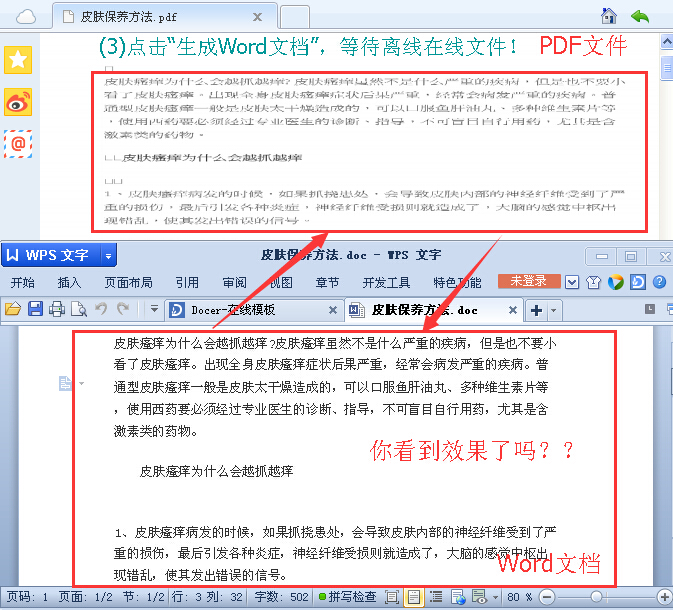This screenshot has height=610, width=673.
Task: Click the 未登录 login button
Action: point(529,281)
